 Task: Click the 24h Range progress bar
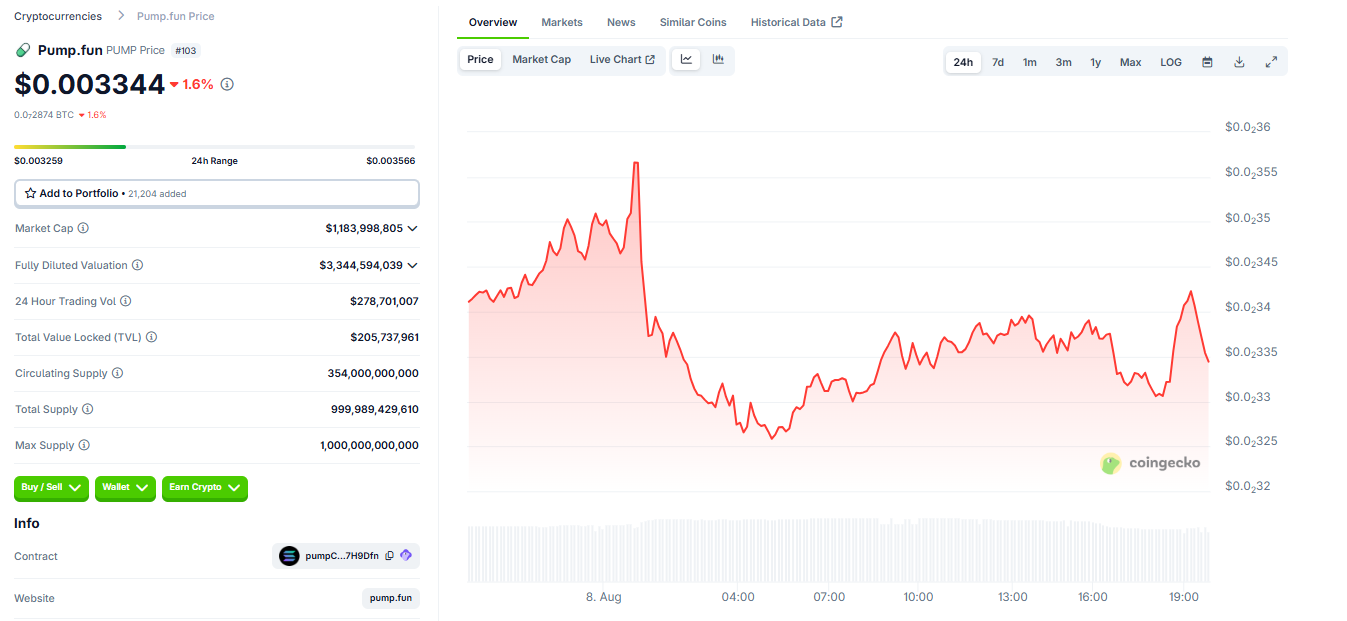coord(214,147)
